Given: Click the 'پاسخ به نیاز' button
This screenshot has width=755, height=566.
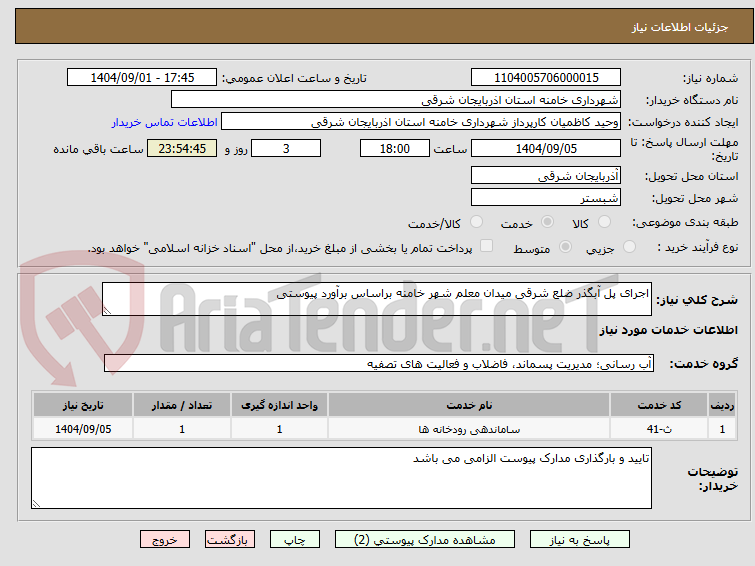Looking at the screenshot, I should [x=580, y=540].
